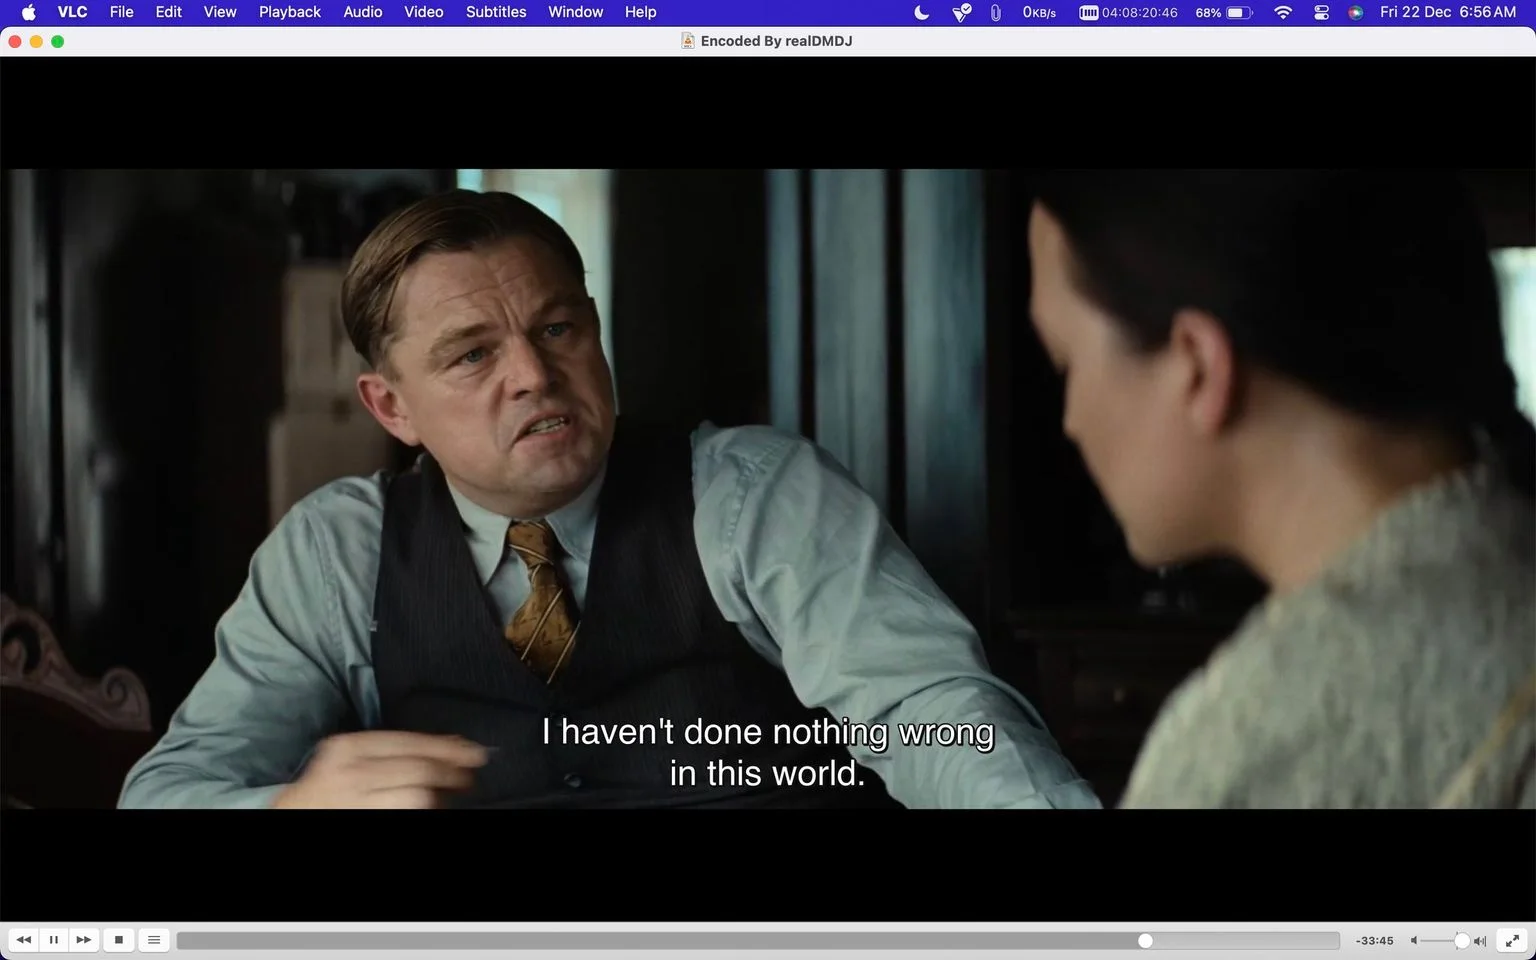Toggle Do Not Disturb moon icon
Screen dimensions: 1536x960
pos(922,13)
